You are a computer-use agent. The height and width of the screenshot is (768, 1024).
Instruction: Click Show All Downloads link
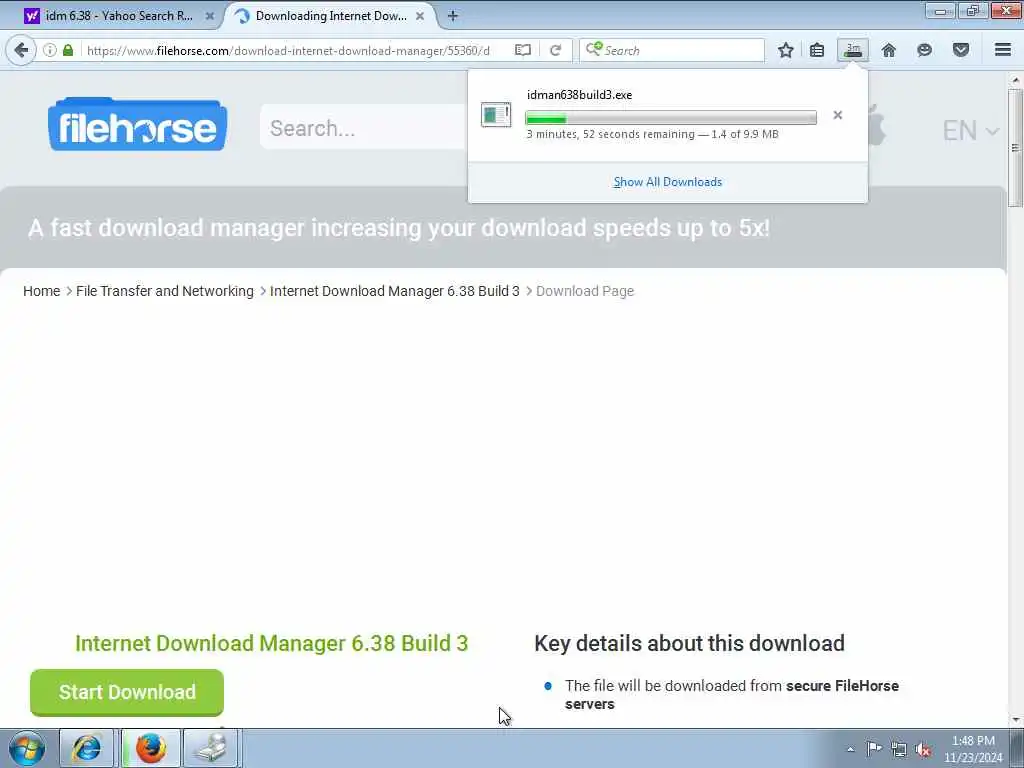[x=667, y=182]
